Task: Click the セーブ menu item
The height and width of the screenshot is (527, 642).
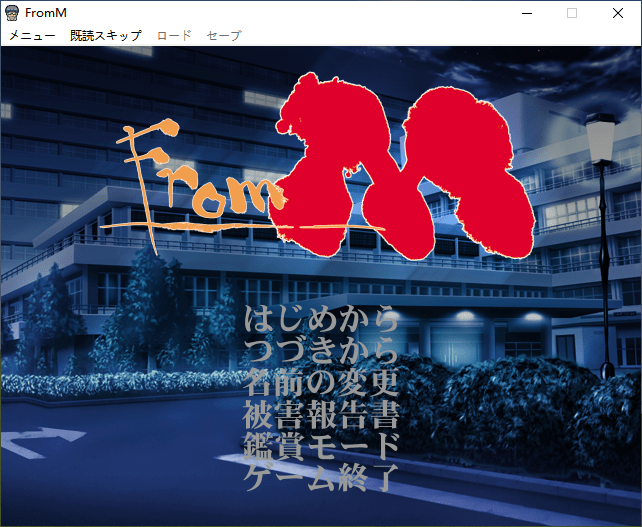Action: (223, 35)
